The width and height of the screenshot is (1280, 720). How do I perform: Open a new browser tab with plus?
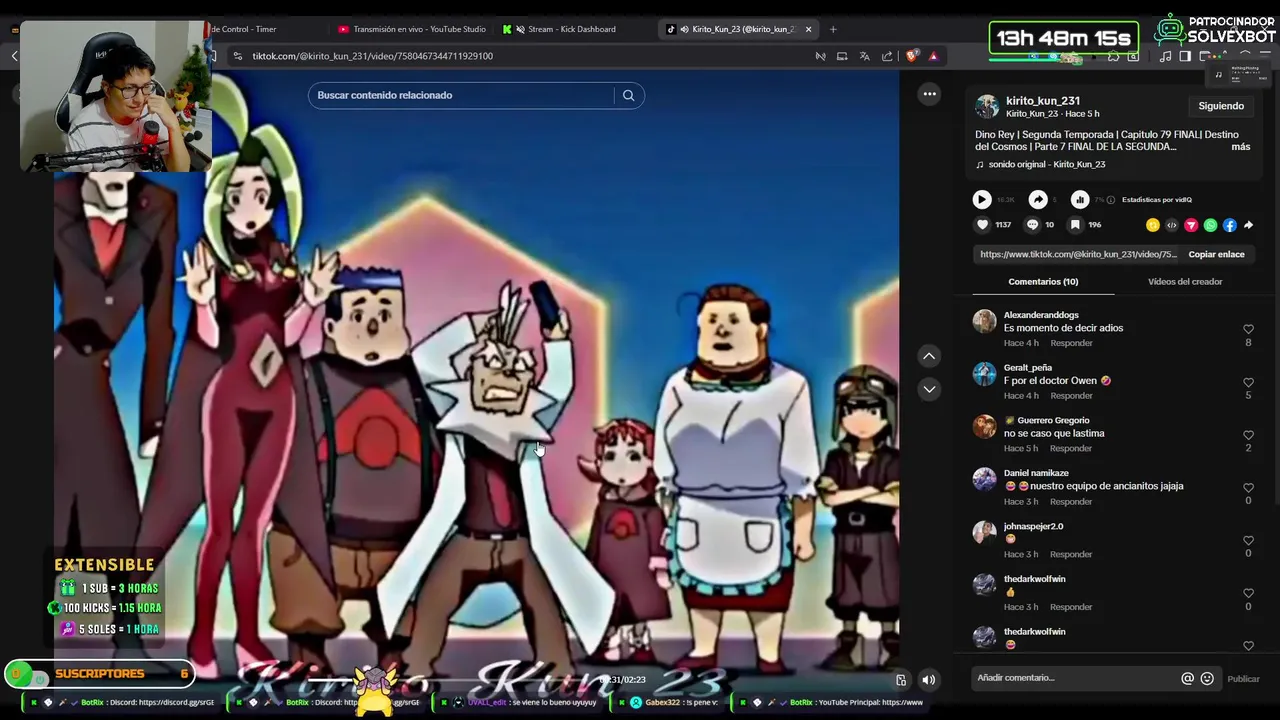(x=833, y=29)
